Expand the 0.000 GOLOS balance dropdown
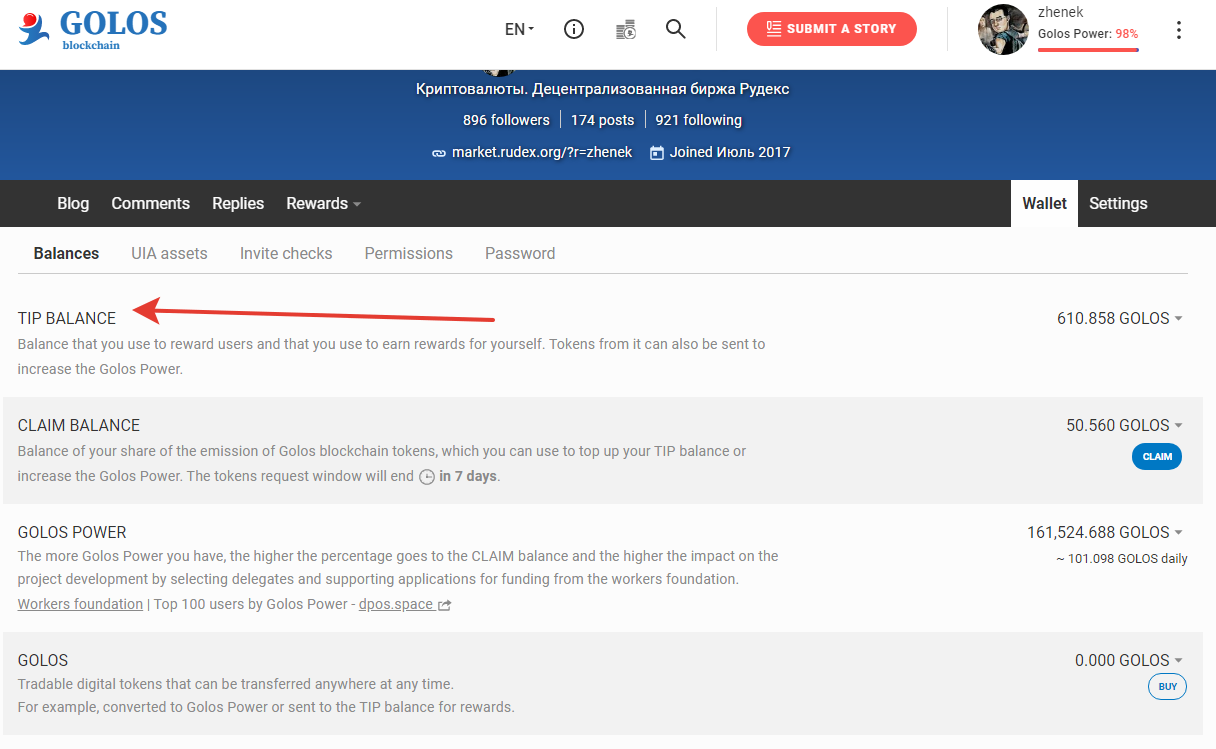Viewport: 1216px width, 749px height. (x=1129, y=660)
